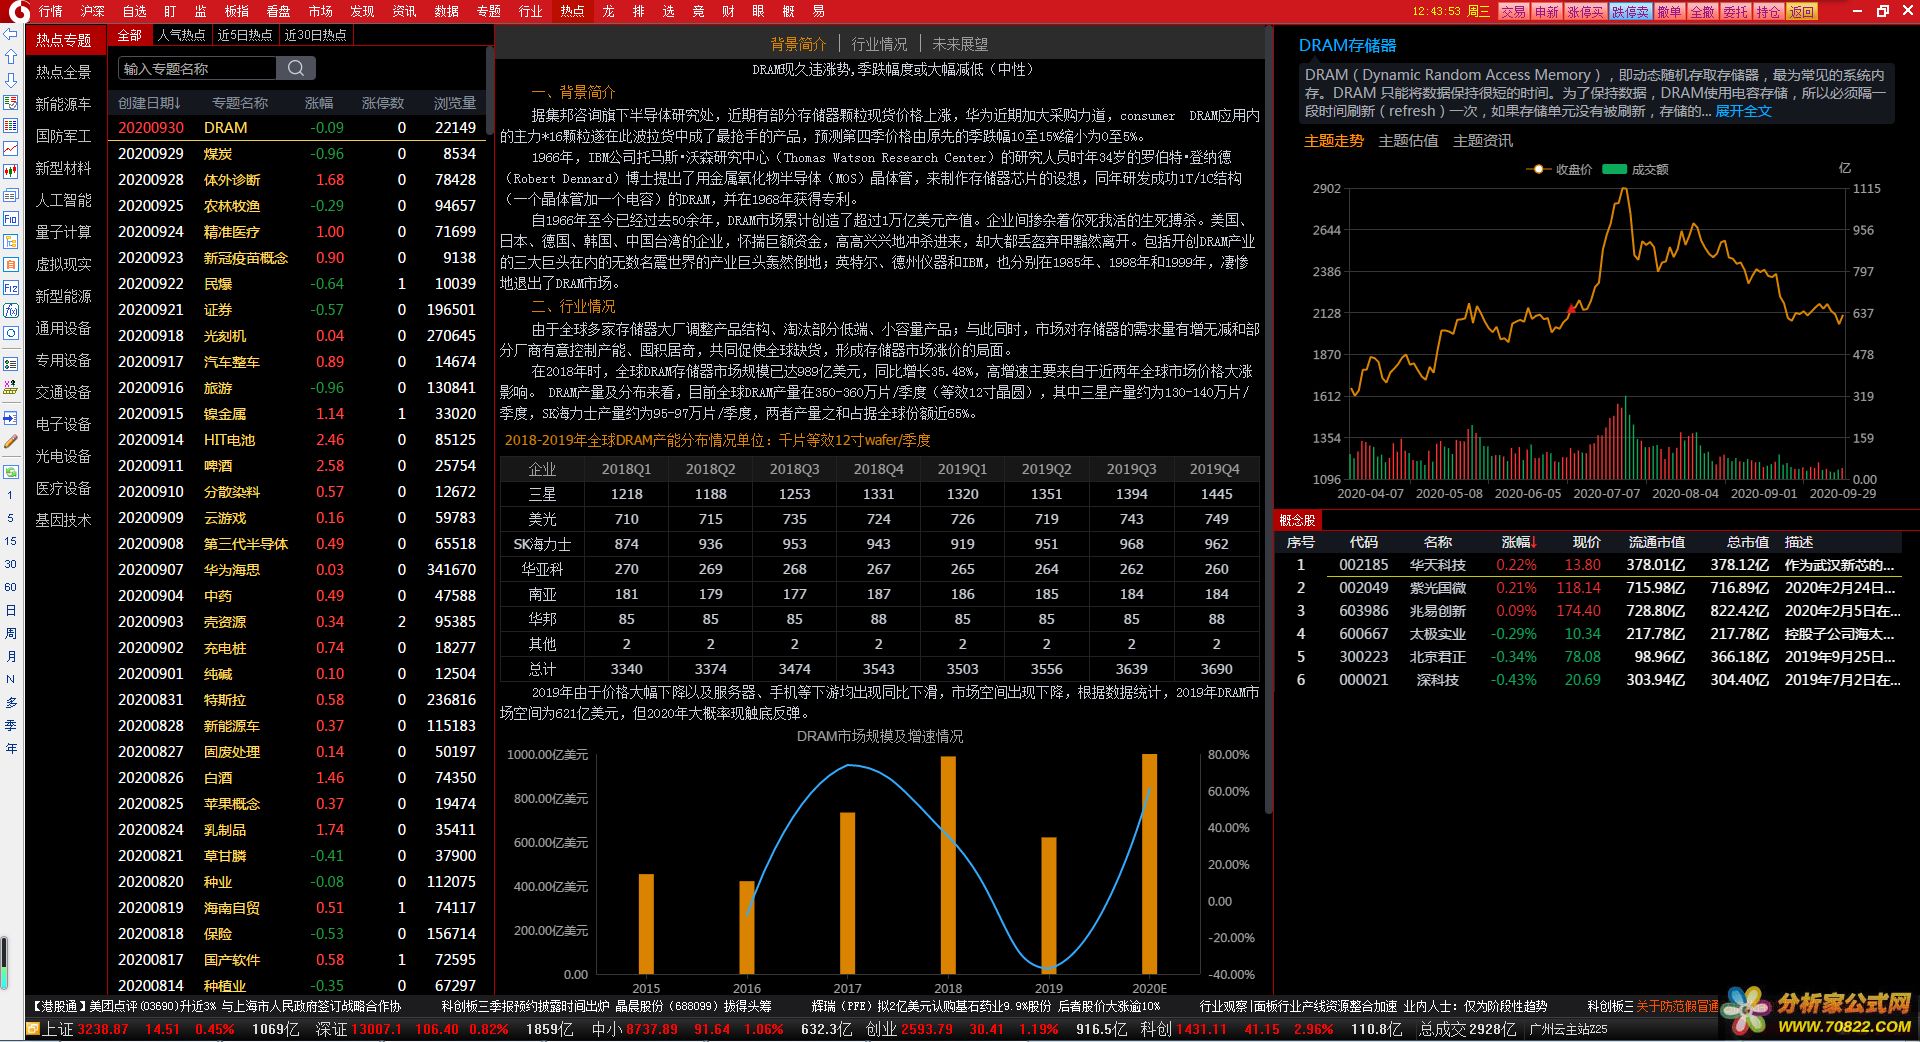Click the F10 info icon in left toolbar
The height and width of the screenshot is (1042, 1920).
click(11, 218)
